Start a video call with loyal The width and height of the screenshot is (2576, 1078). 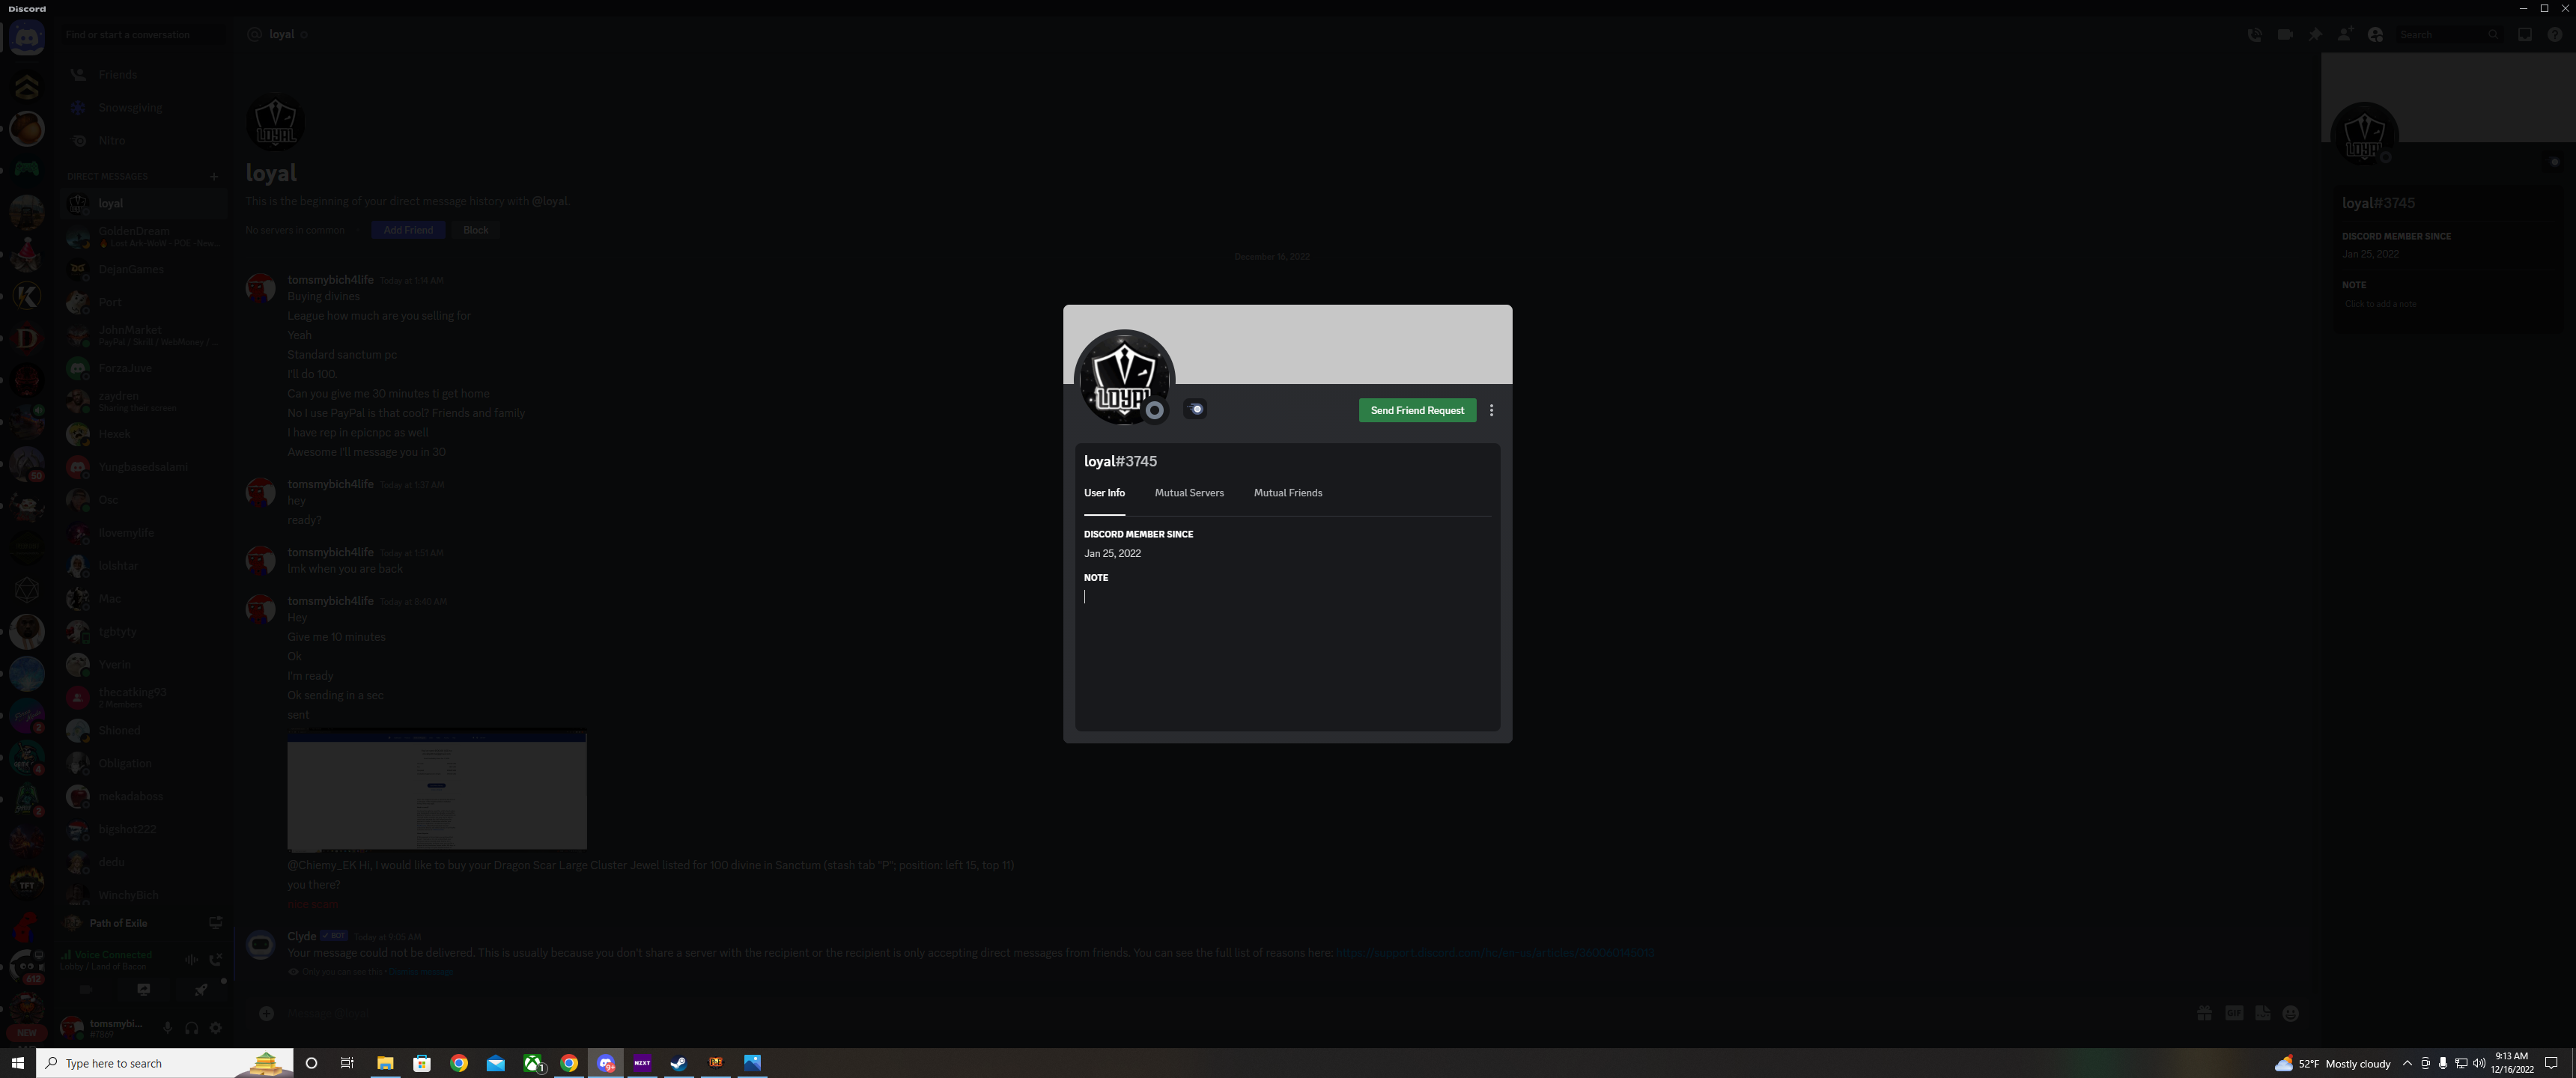tap(2285, 34)
